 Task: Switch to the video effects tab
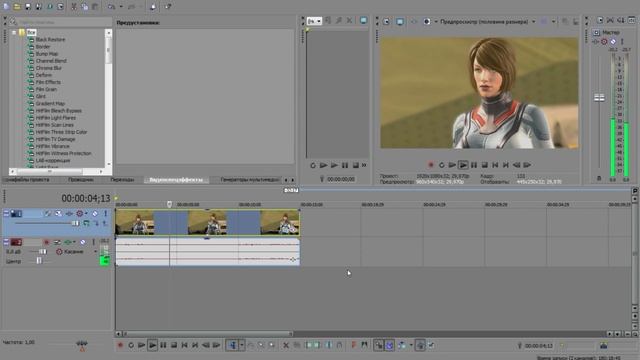176,180
